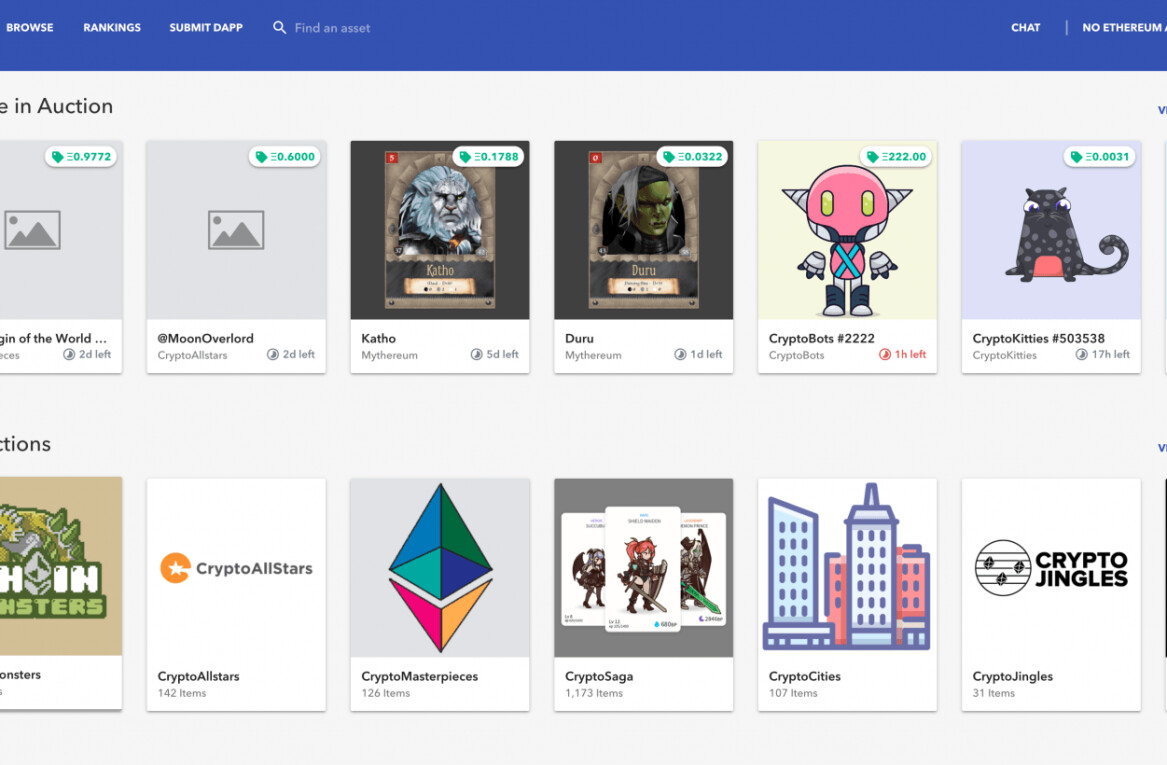Click the 0.6000 price tag badge

285,156
